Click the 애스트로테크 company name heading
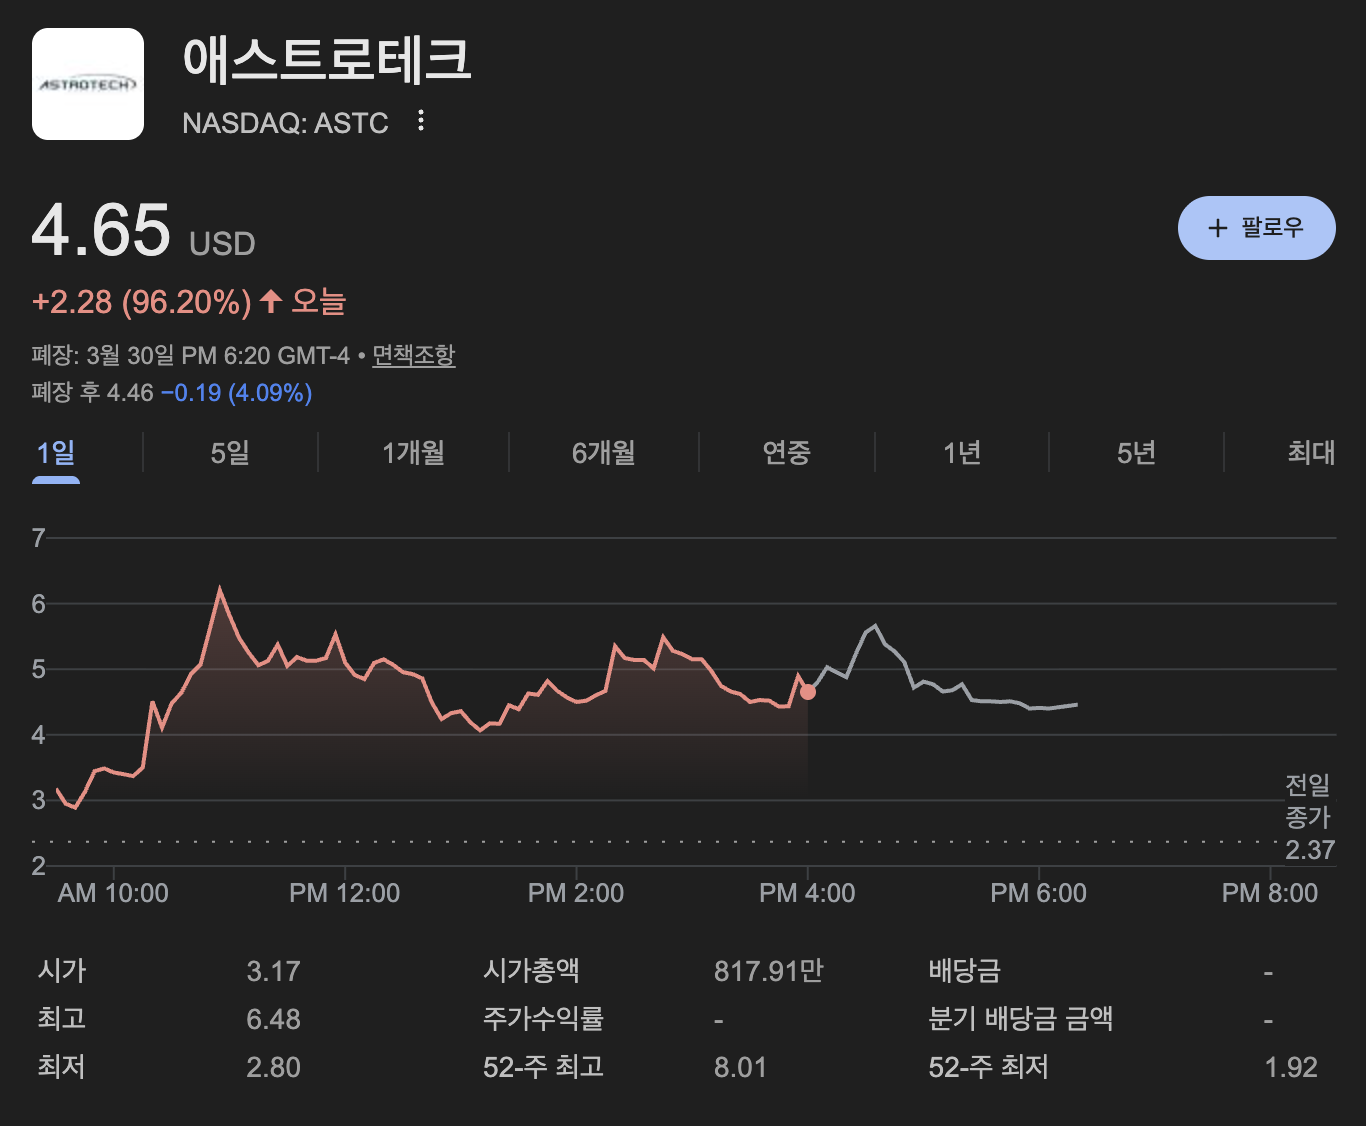 327,59
